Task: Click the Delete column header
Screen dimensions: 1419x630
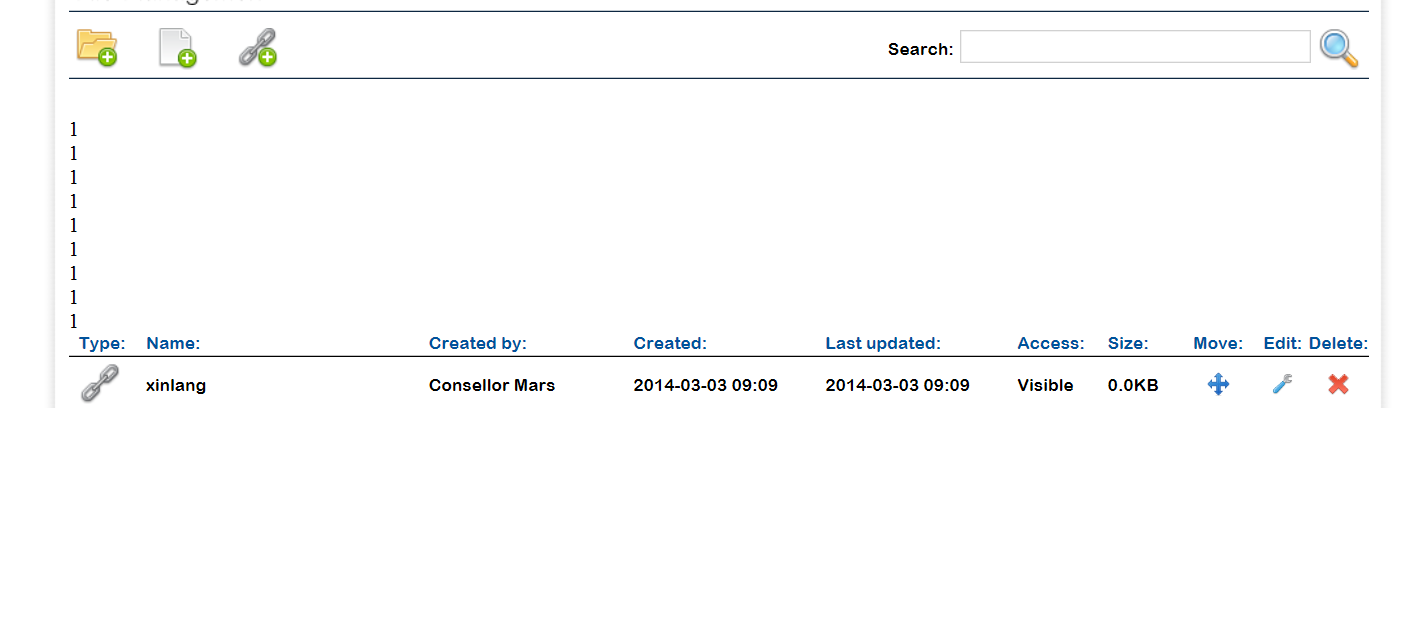Action: [1338, 343]
